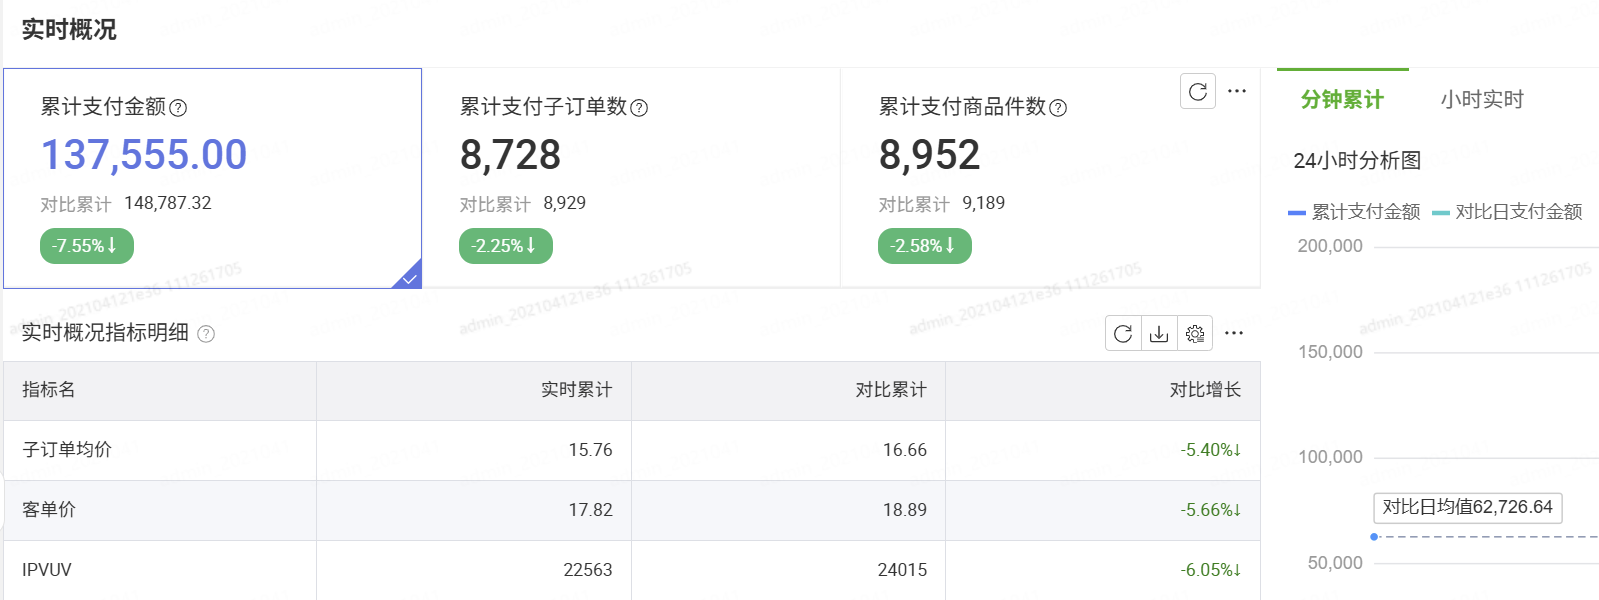Click the 24小时分析图 chart title
The height and width of the screenshot is (600, 1599).
point(1357,161)
